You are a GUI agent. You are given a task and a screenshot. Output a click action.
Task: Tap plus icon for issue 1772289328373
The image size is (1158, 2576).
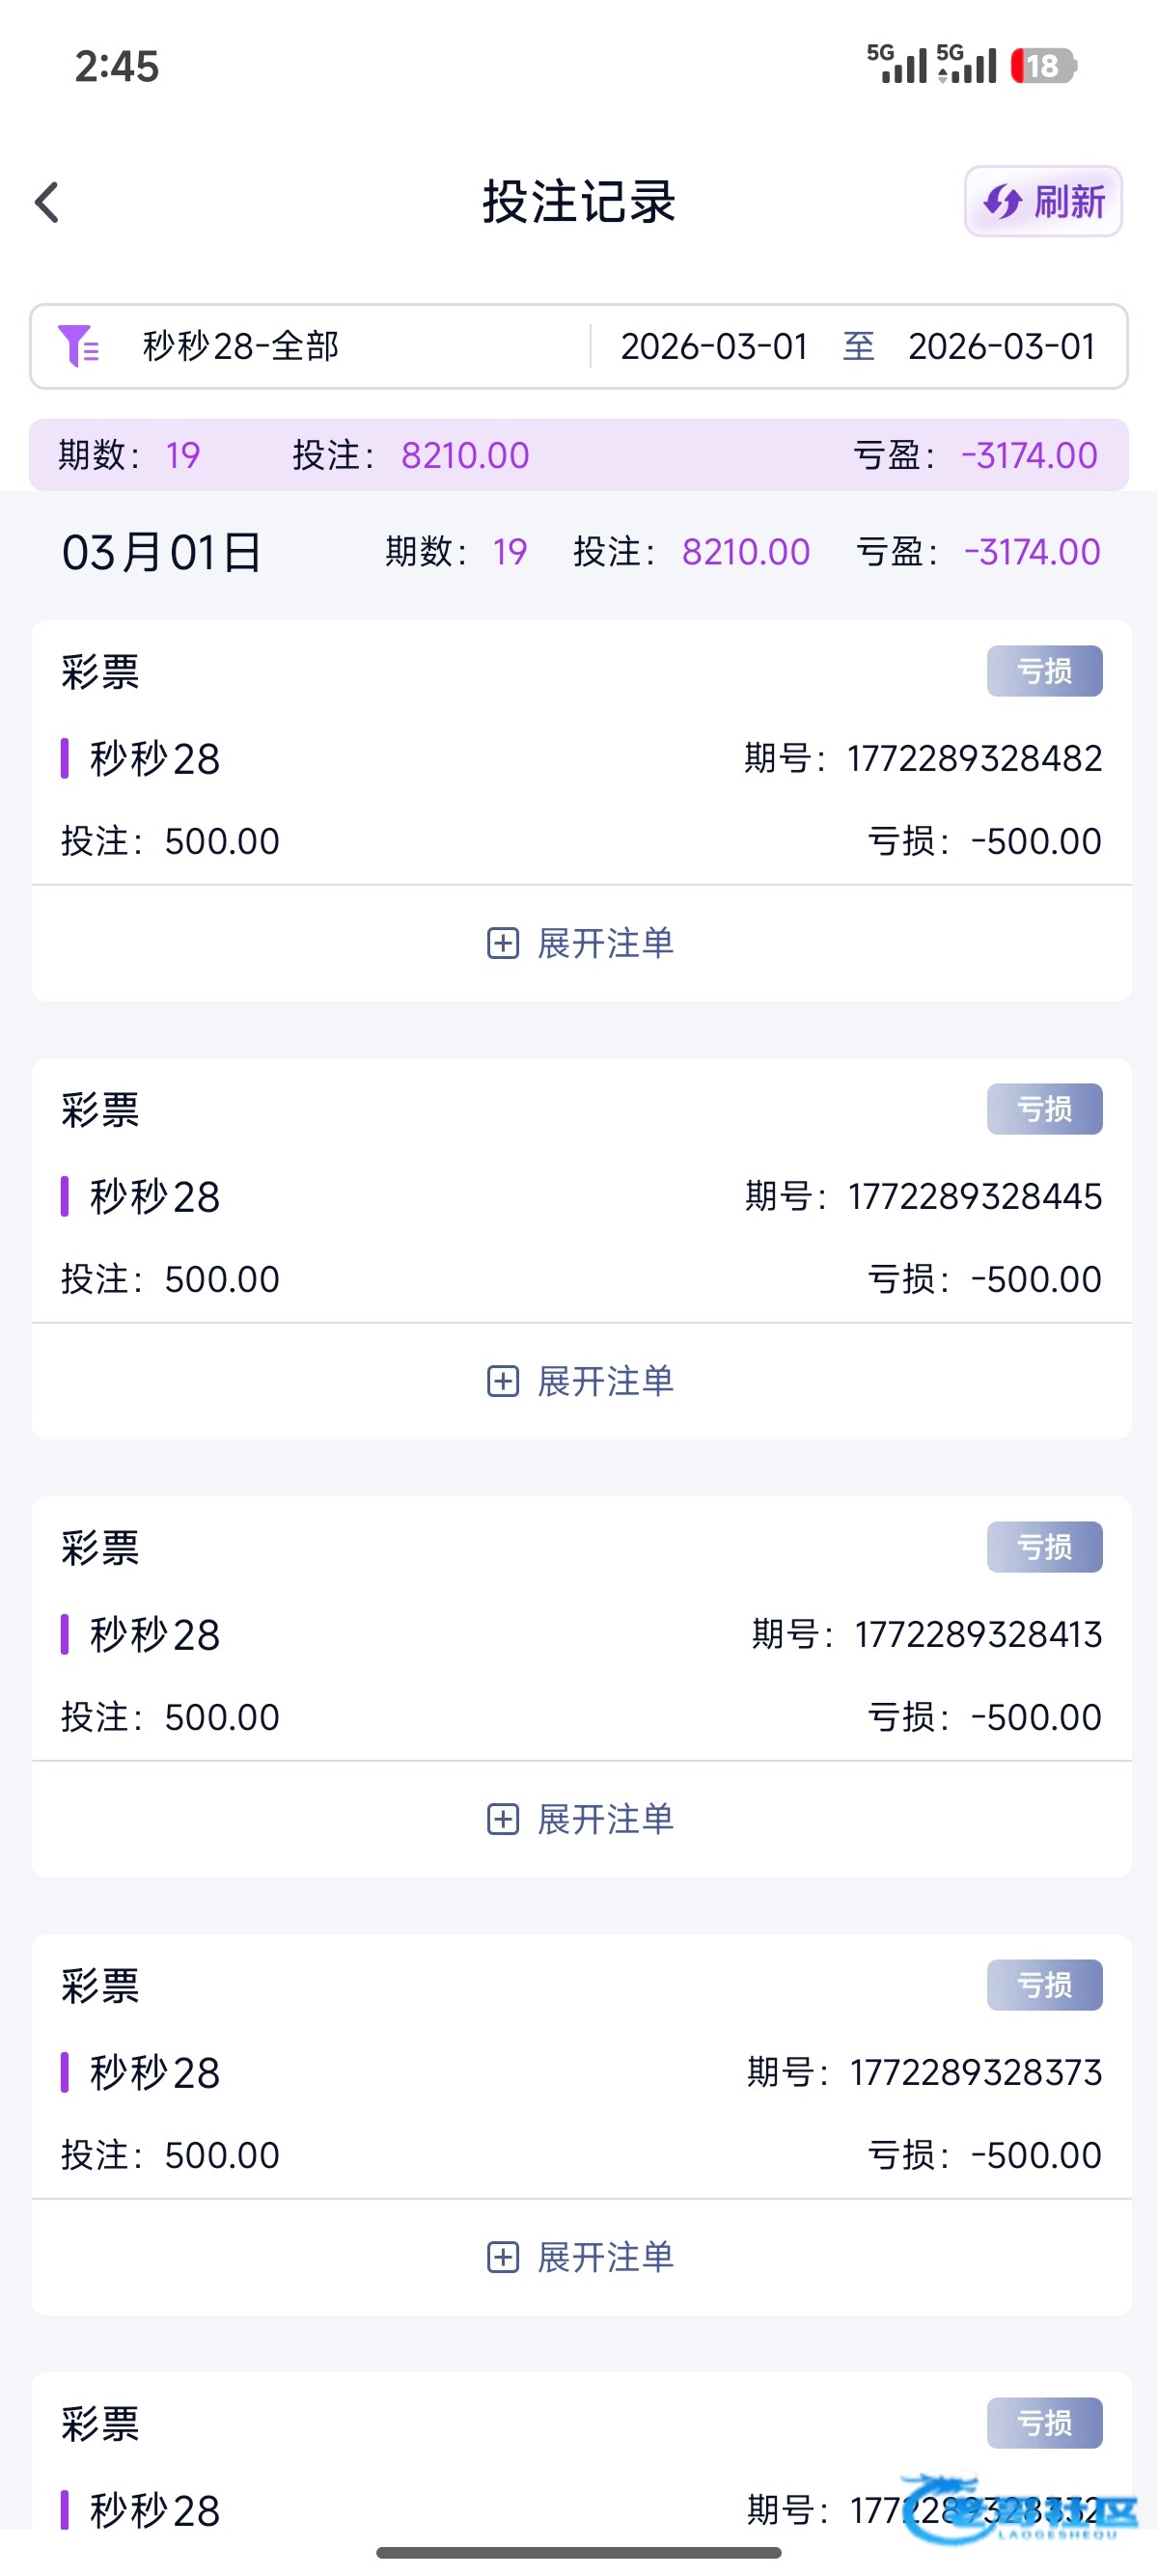(502, 2257)
